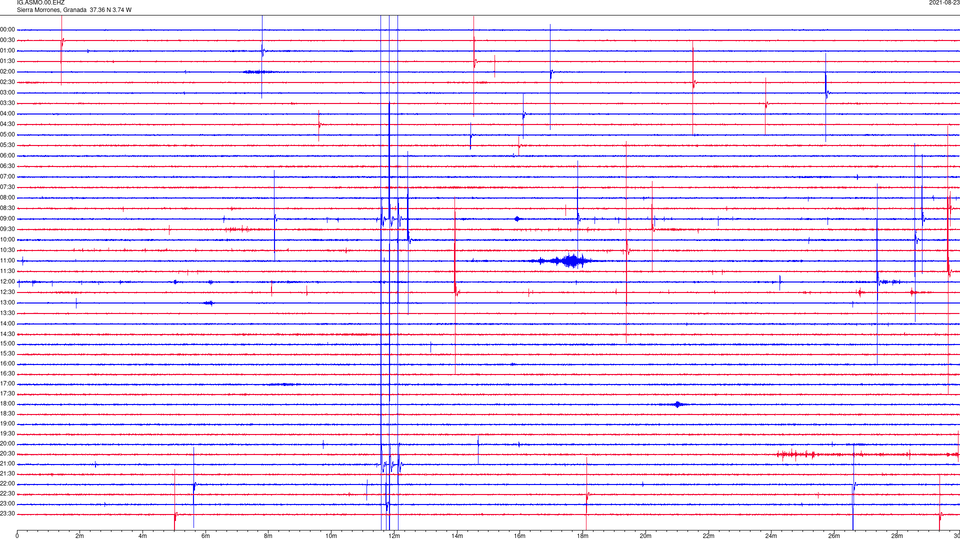
Task: Click the 08:30 trace label
Action: click(x=8, y=208)
